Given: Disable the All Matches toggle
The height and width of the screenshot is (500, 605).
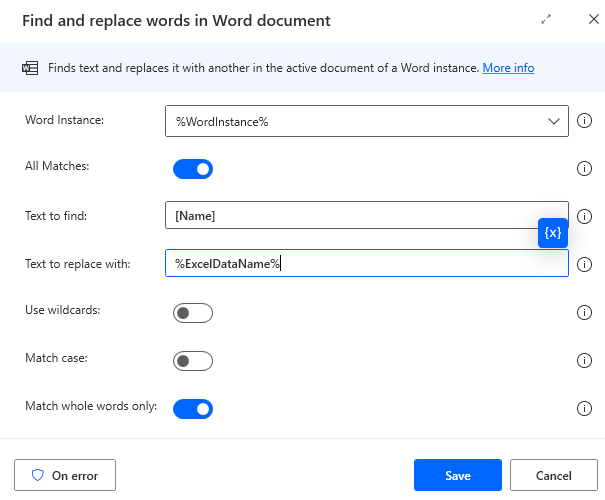Looking at the screenshot, I should point(193,169).
